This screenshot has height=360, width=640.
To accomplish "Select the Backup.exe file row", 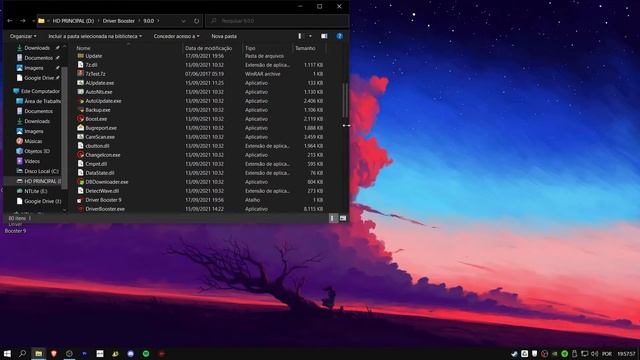I will click(200, 110).
